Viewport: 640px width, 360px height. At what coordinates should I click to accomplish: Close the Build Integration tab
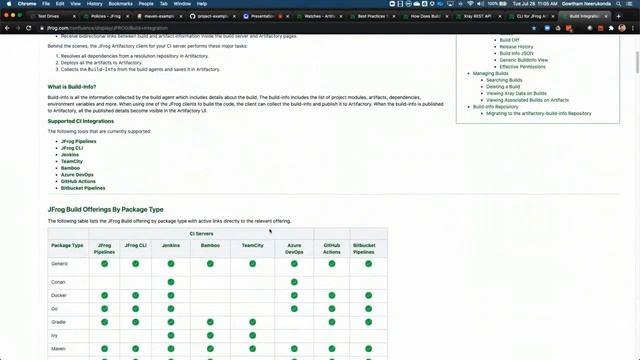coord(606,16)
